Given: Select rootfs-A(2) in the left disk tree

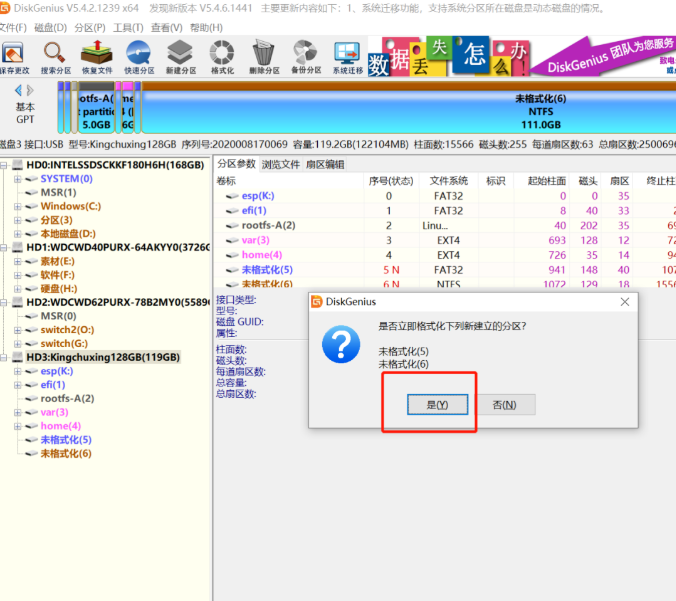Looking at the screenshot, I should pyautogui.click(x=67, y=398).
